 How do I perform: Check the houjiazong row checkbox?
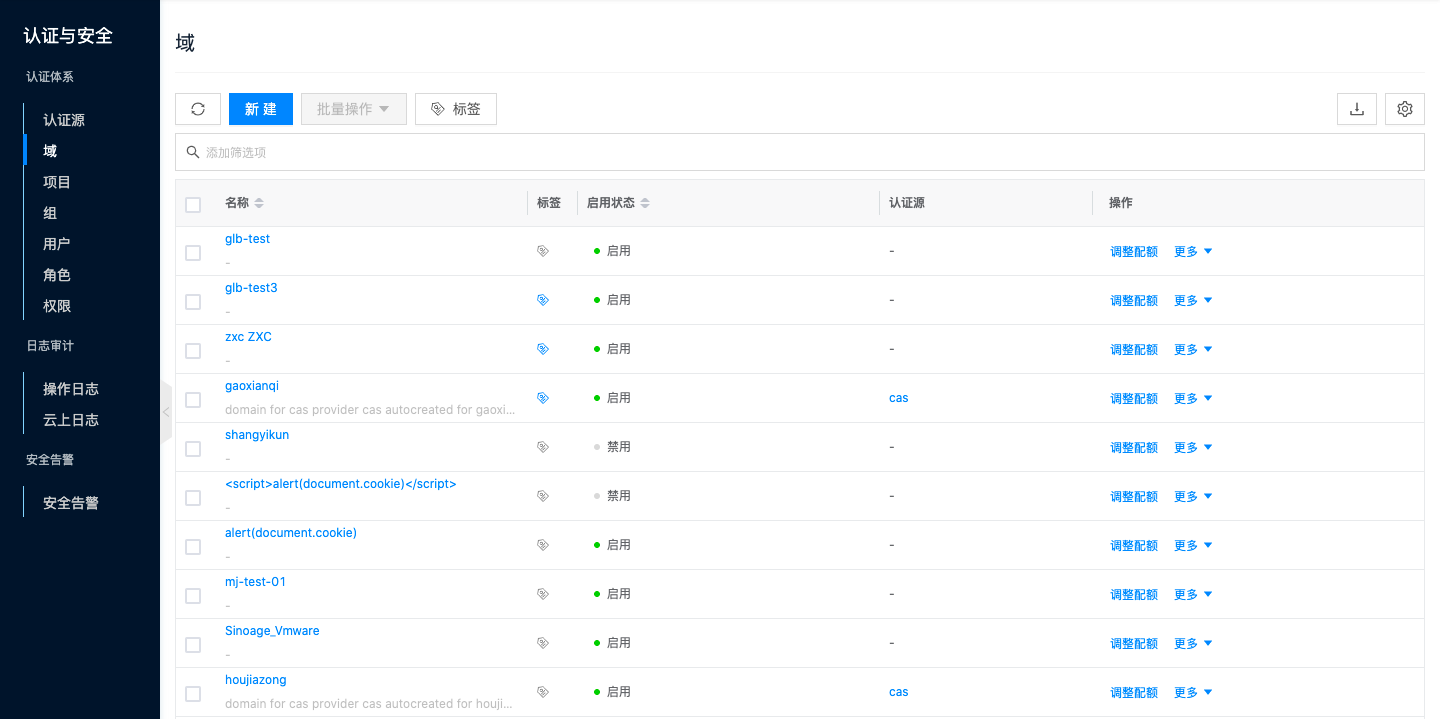pos(193,694)
